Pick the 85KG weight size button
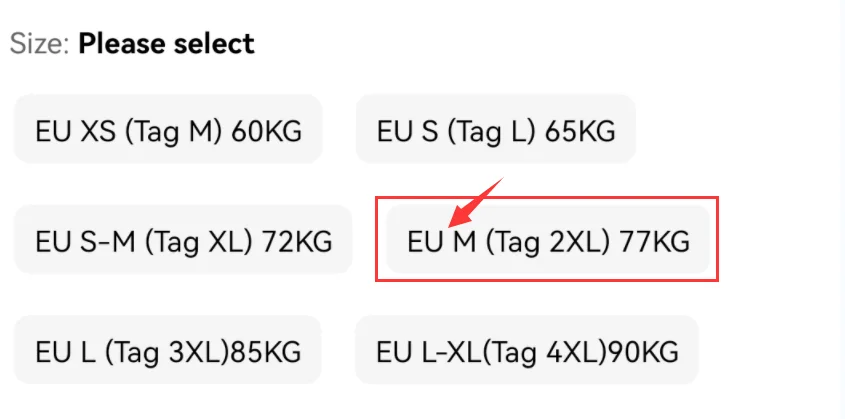The width and height of the screenshot is (845, 419). 167,350
